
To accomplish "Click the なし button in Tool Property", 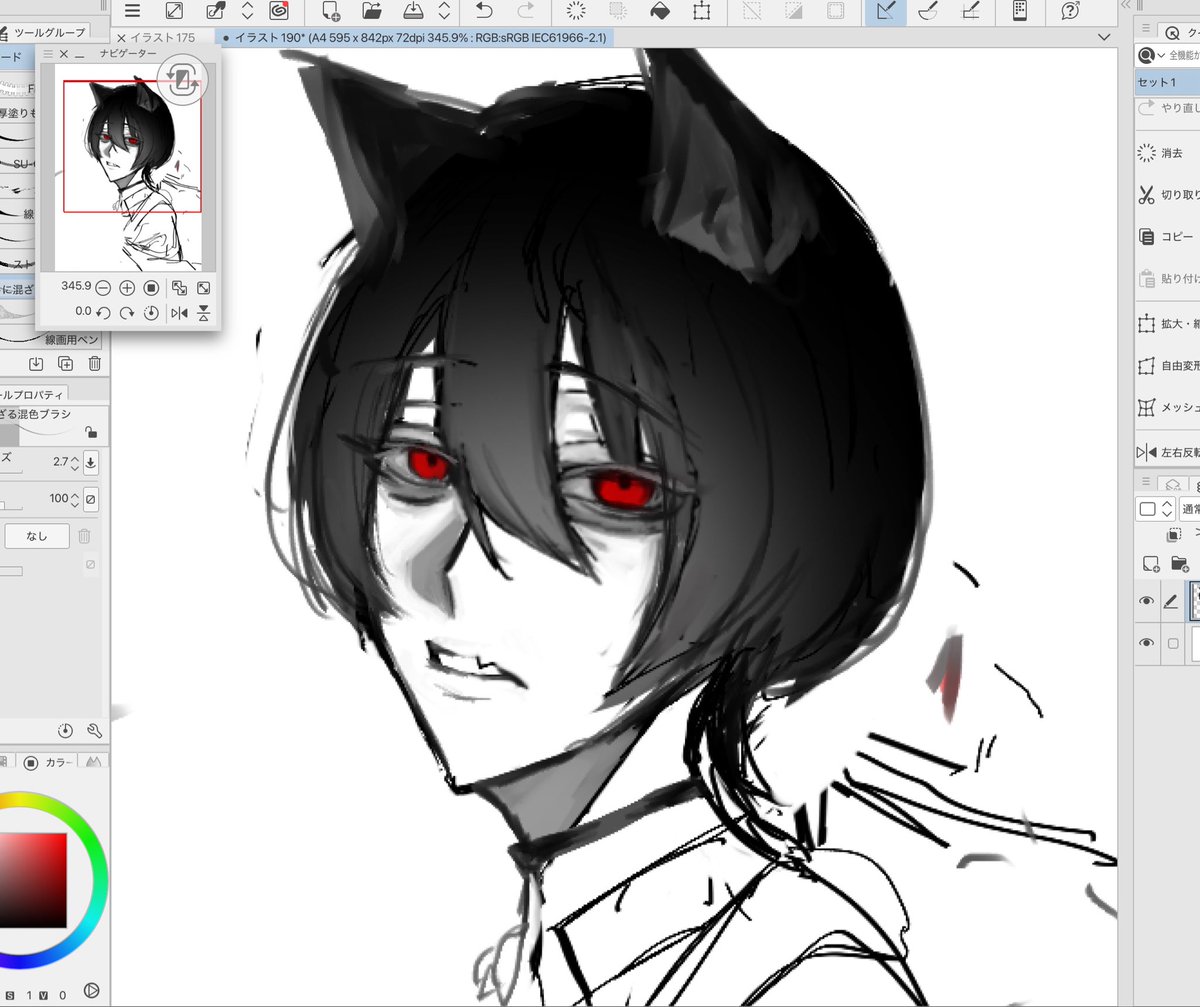I will 37,536.
